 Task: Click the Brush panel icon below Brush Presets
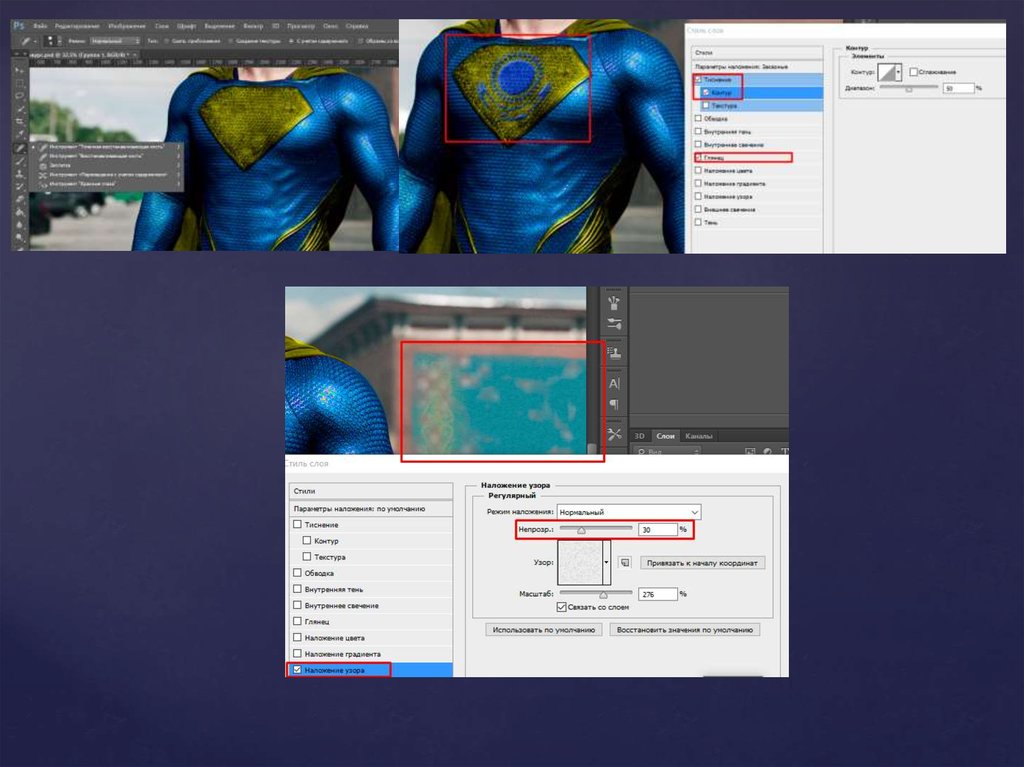614,324
